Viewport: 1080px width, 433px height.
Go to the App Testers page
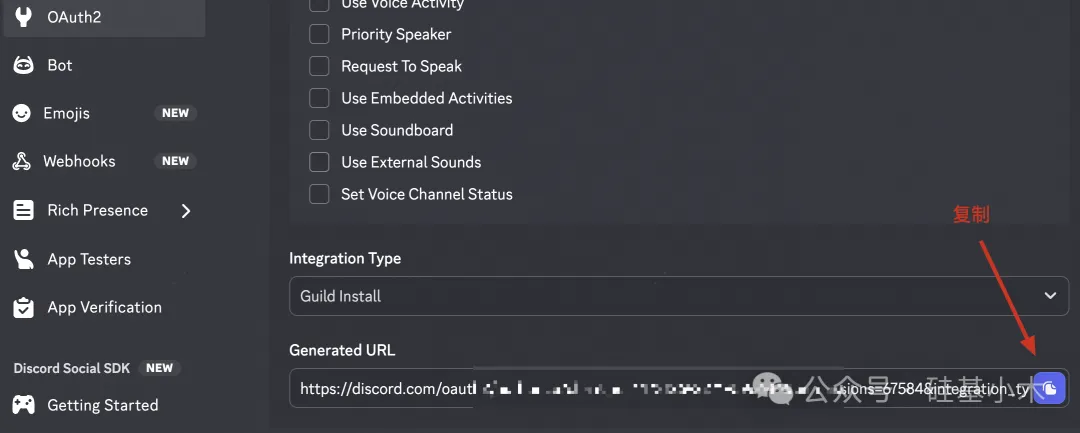[89, 259]
